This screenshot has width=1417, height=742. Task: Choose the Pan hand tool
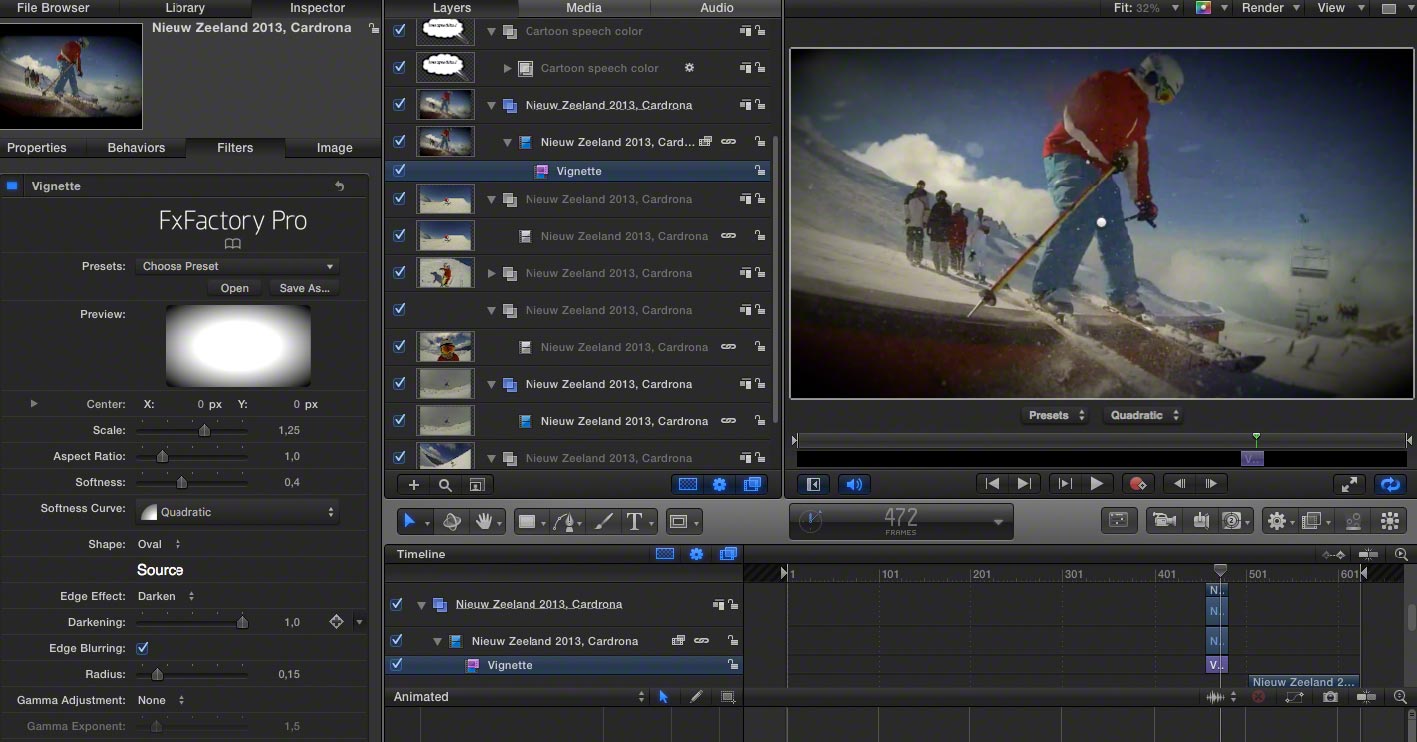click(x=485, y=521)
